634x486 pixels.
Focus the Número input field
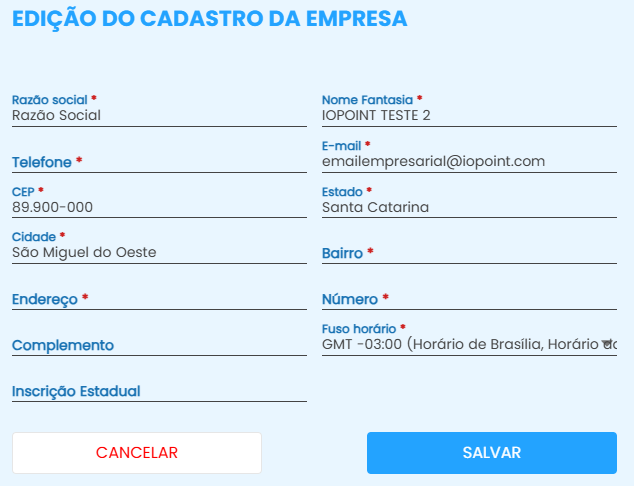[x=469, y=299]
